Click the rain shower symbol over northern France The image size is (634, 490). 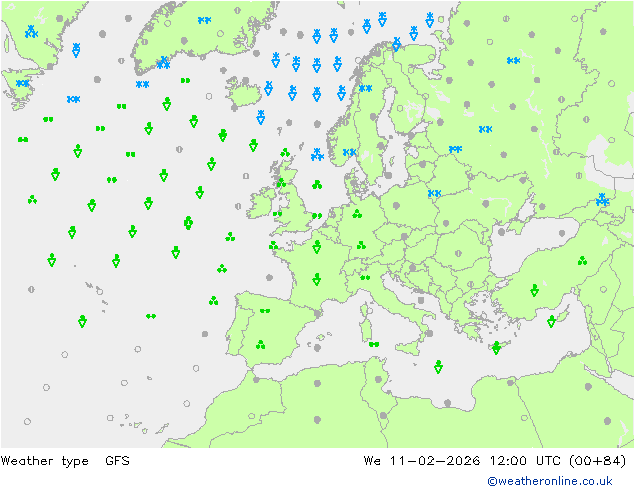coord(317,246)
